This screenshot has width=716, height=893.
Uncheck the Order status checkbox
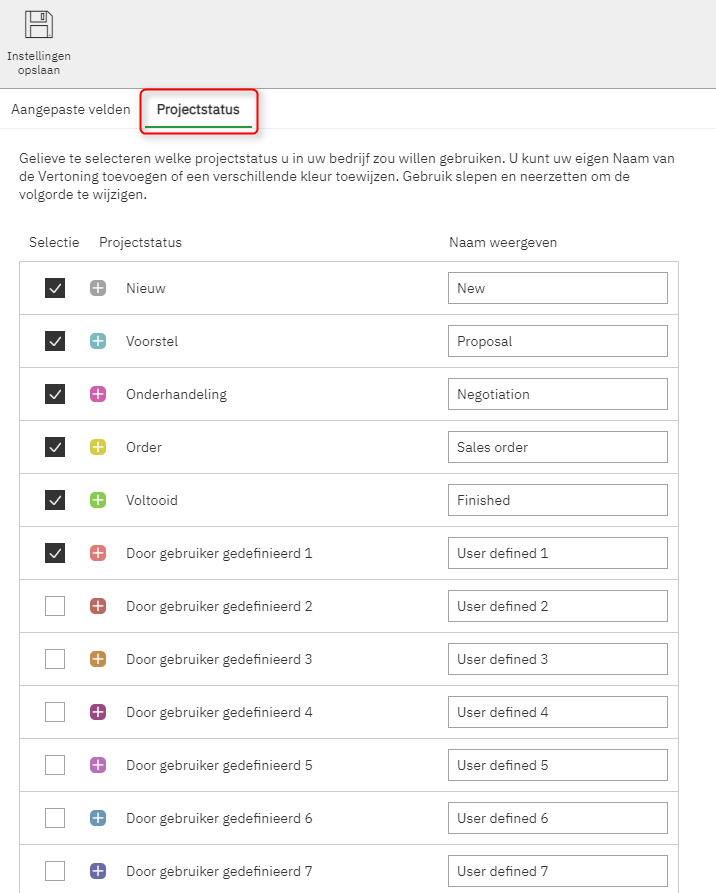[x=55, y=447]
